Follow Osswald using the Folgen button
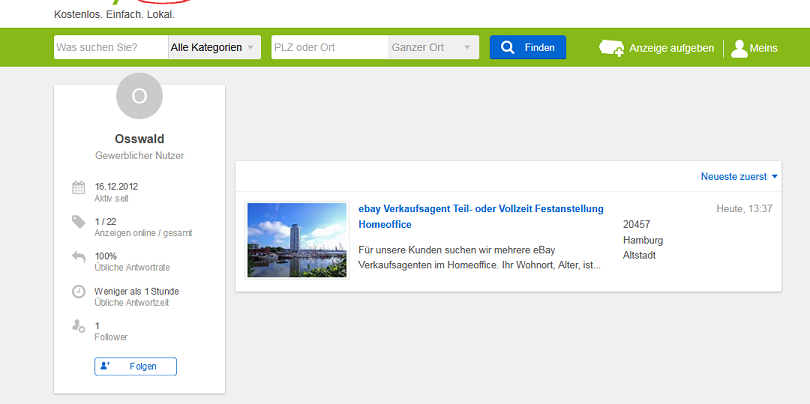This screenshot has height=404, width=810. pyautogui.click(x=135, y=366)
